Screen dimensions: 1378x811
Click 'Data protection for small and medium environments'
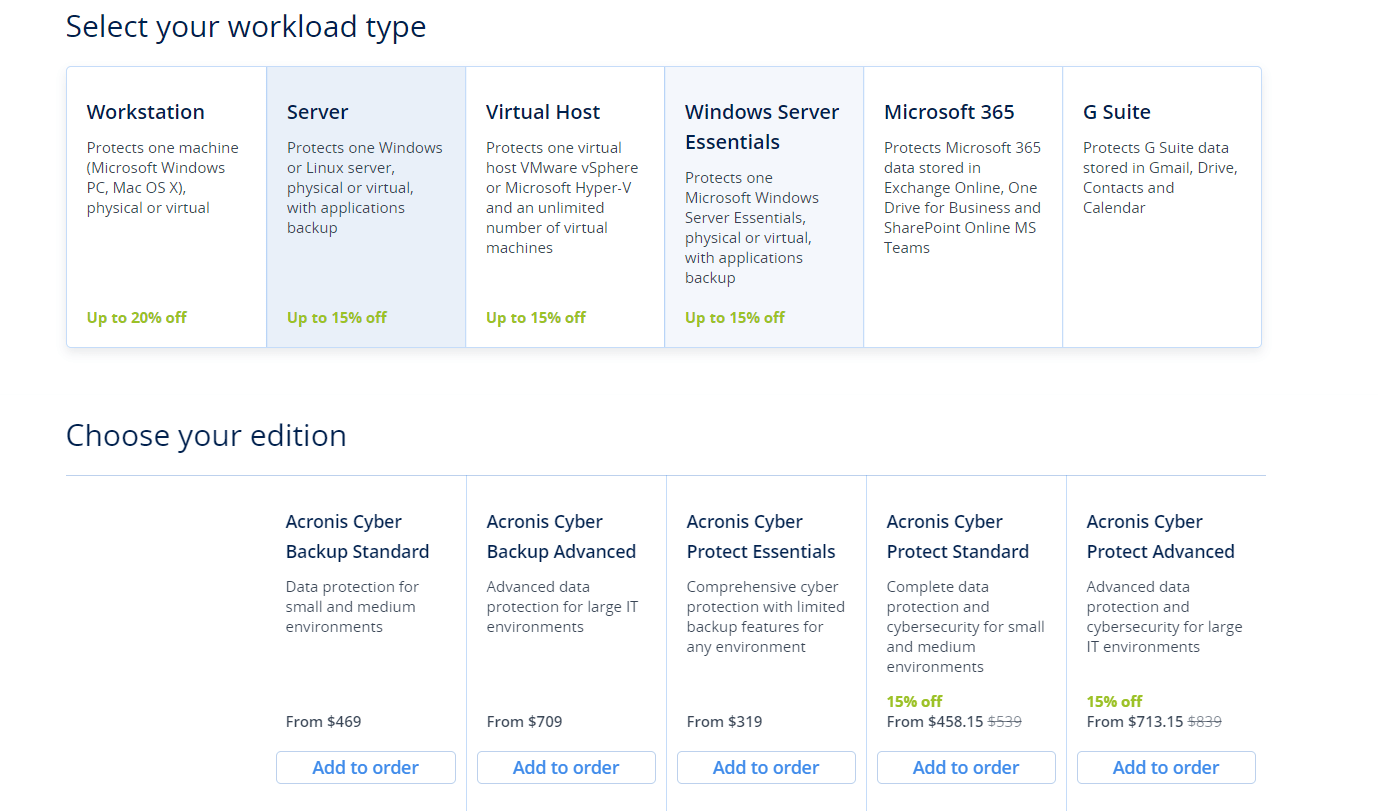[x=352, y=607]
